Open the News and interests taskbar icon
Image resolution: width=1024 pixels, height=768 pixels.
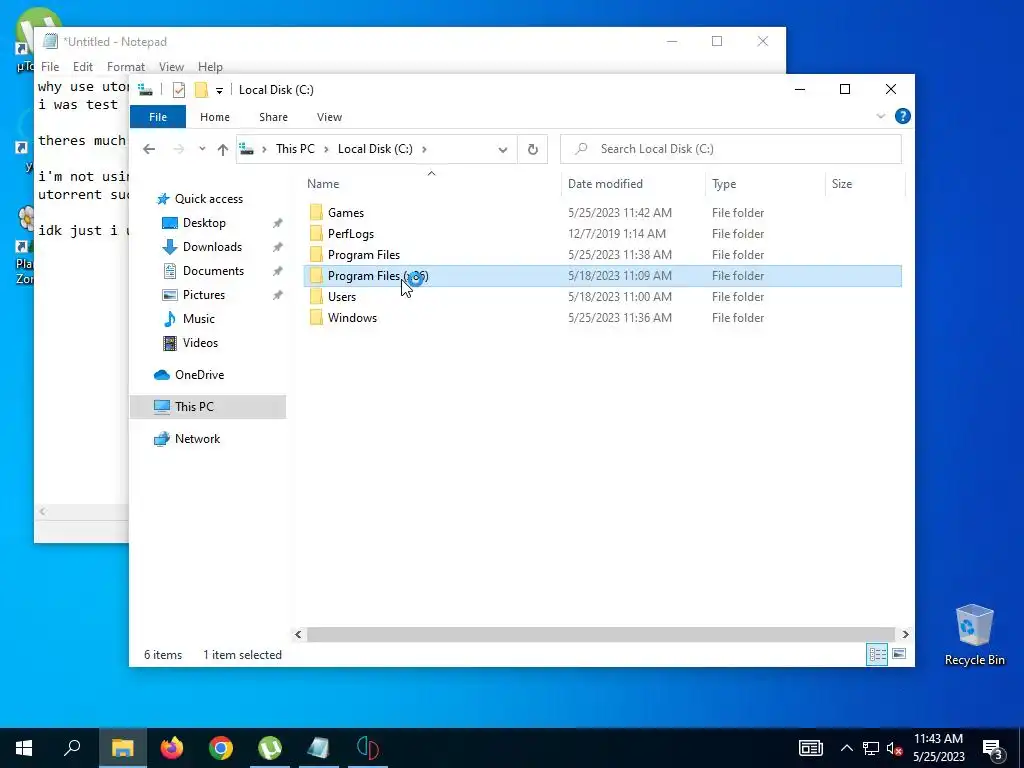(810, 748)
